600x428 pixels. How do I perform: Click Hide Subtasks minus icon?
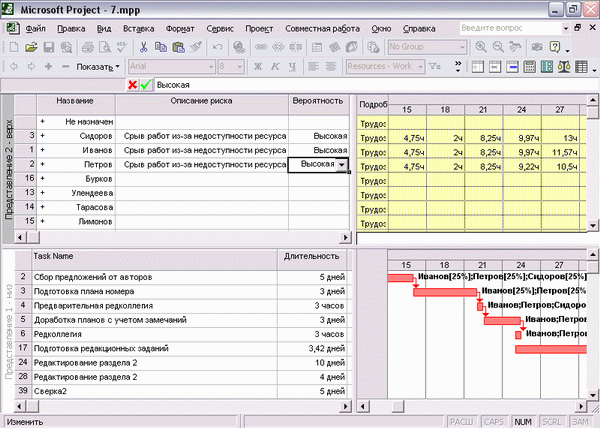[x=65, y=67]
